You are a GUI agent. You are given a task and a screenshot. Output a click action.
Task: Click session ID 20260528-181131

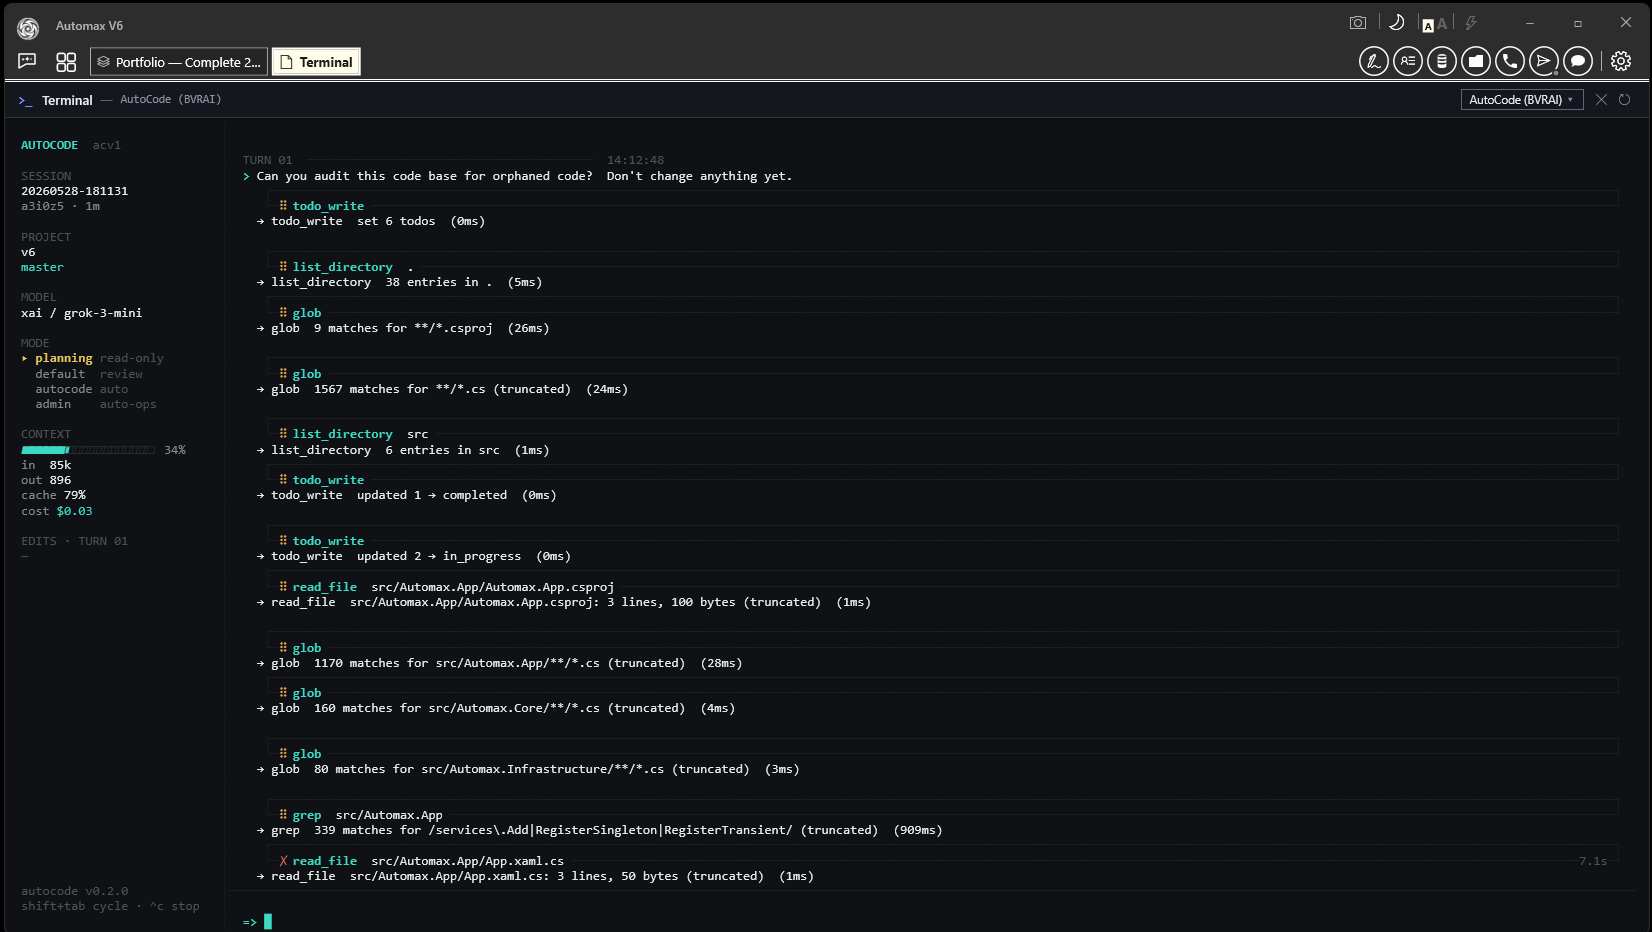(74, 191)
